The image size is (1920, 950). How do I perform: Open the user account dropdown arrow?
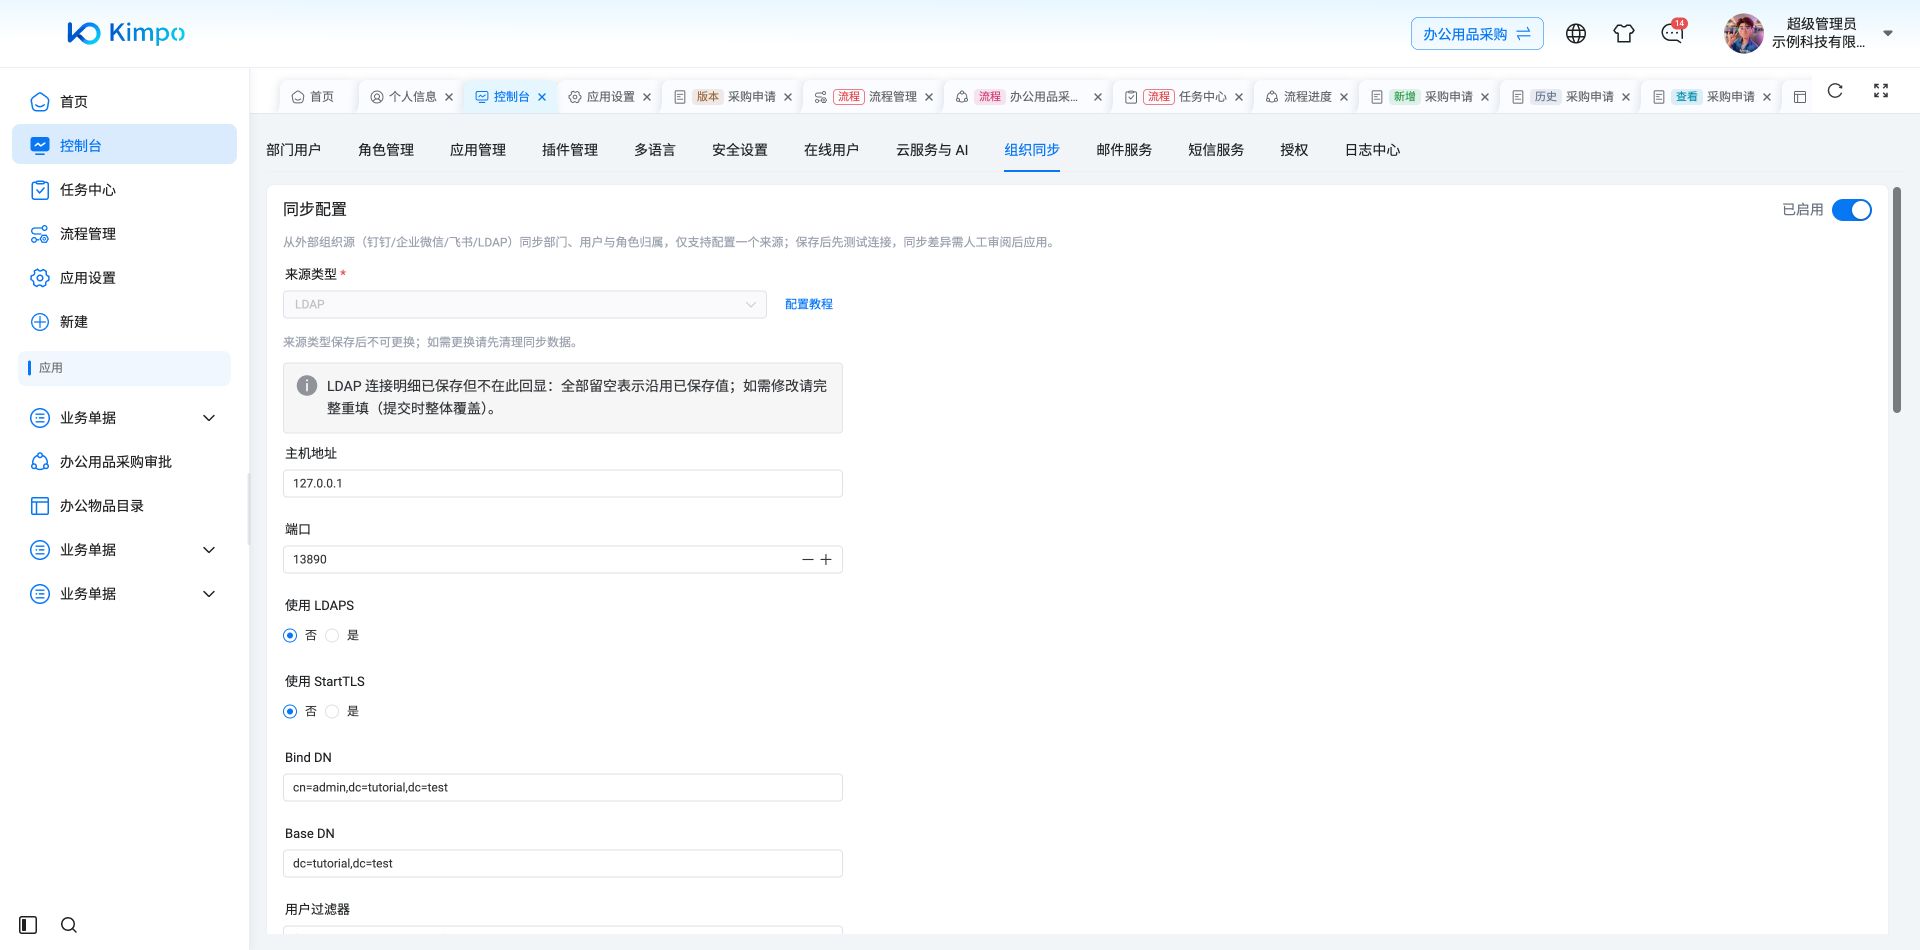click(1888, 33)
